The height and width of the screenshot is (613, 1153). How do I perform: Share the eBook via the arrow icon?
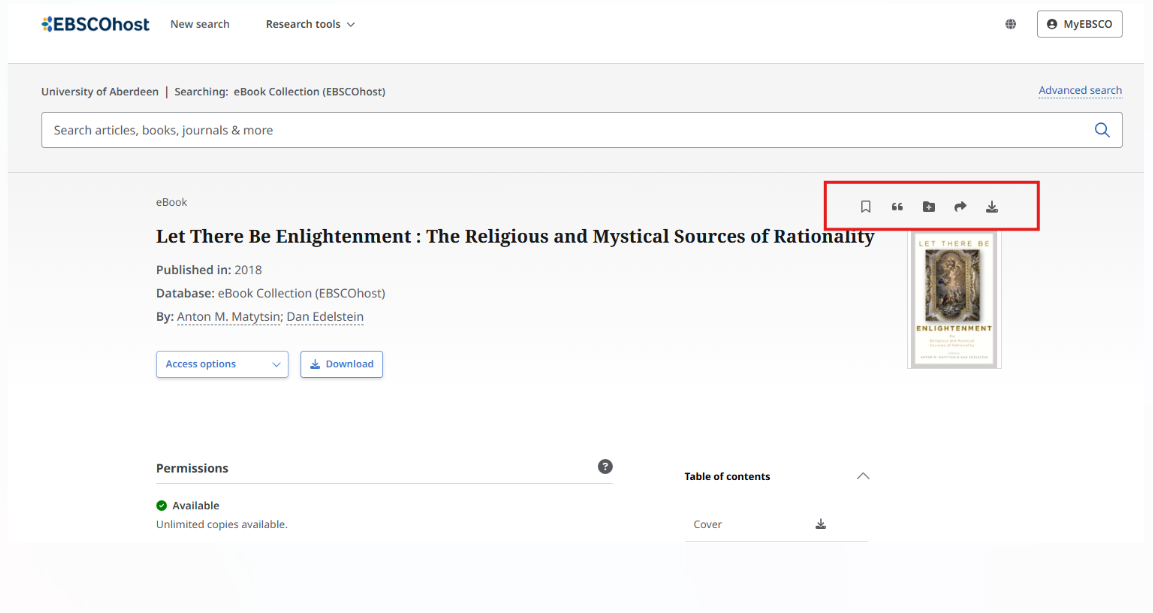[x=960, y=207]
